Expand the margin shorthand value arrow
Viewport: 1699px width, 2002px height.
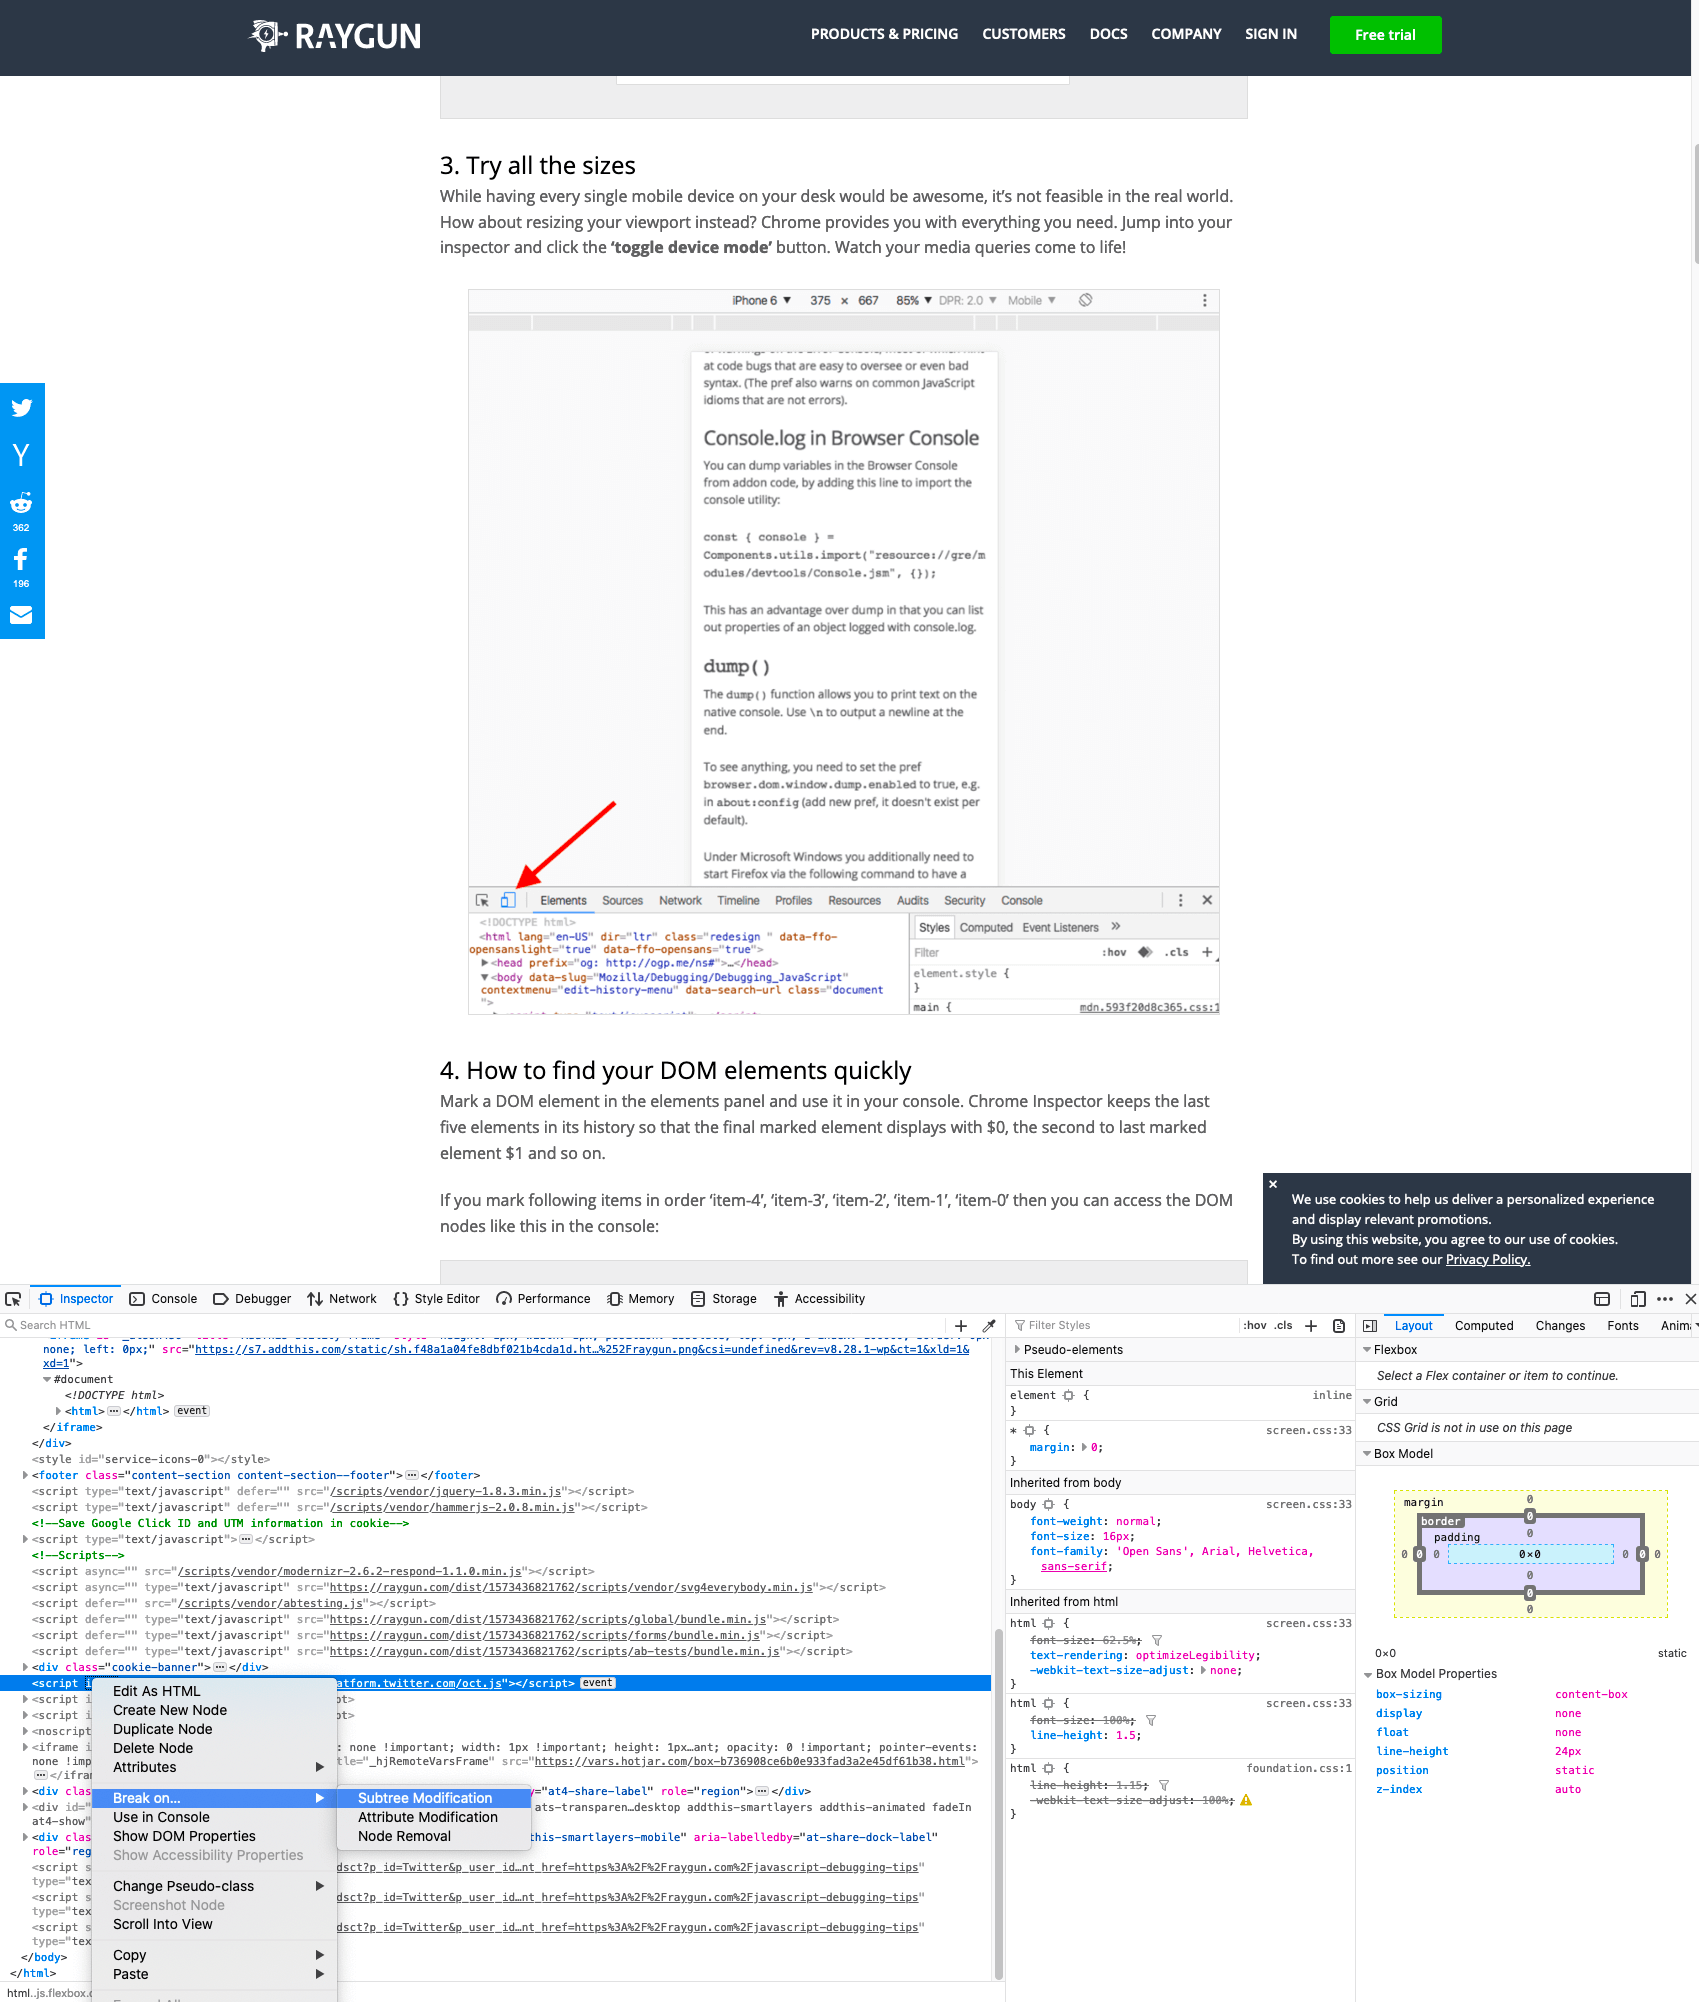click(1084, 1448)
